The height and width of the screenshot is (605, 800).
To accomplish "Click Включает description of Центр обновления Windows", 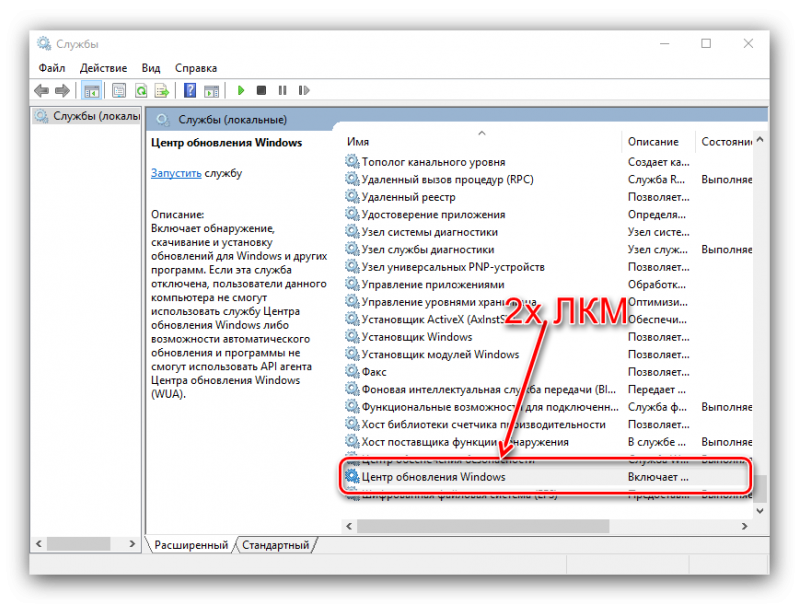I will tap(658, 477).
